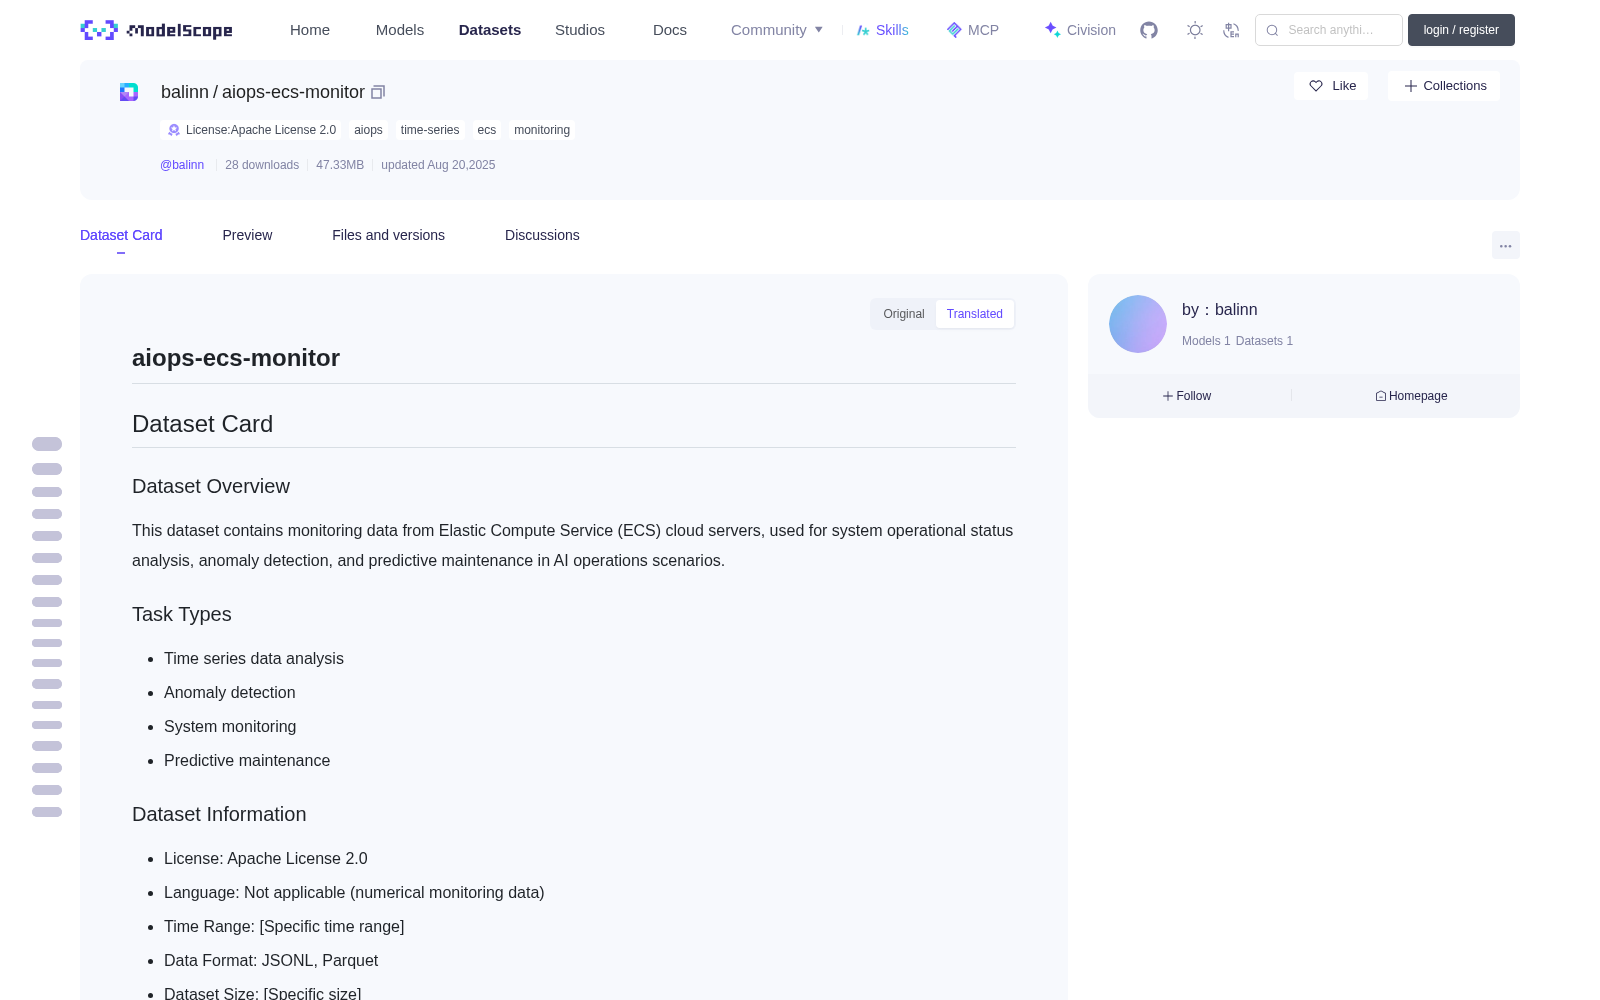Click the "Predictive maintenance" list item

[x=247, y=760]
